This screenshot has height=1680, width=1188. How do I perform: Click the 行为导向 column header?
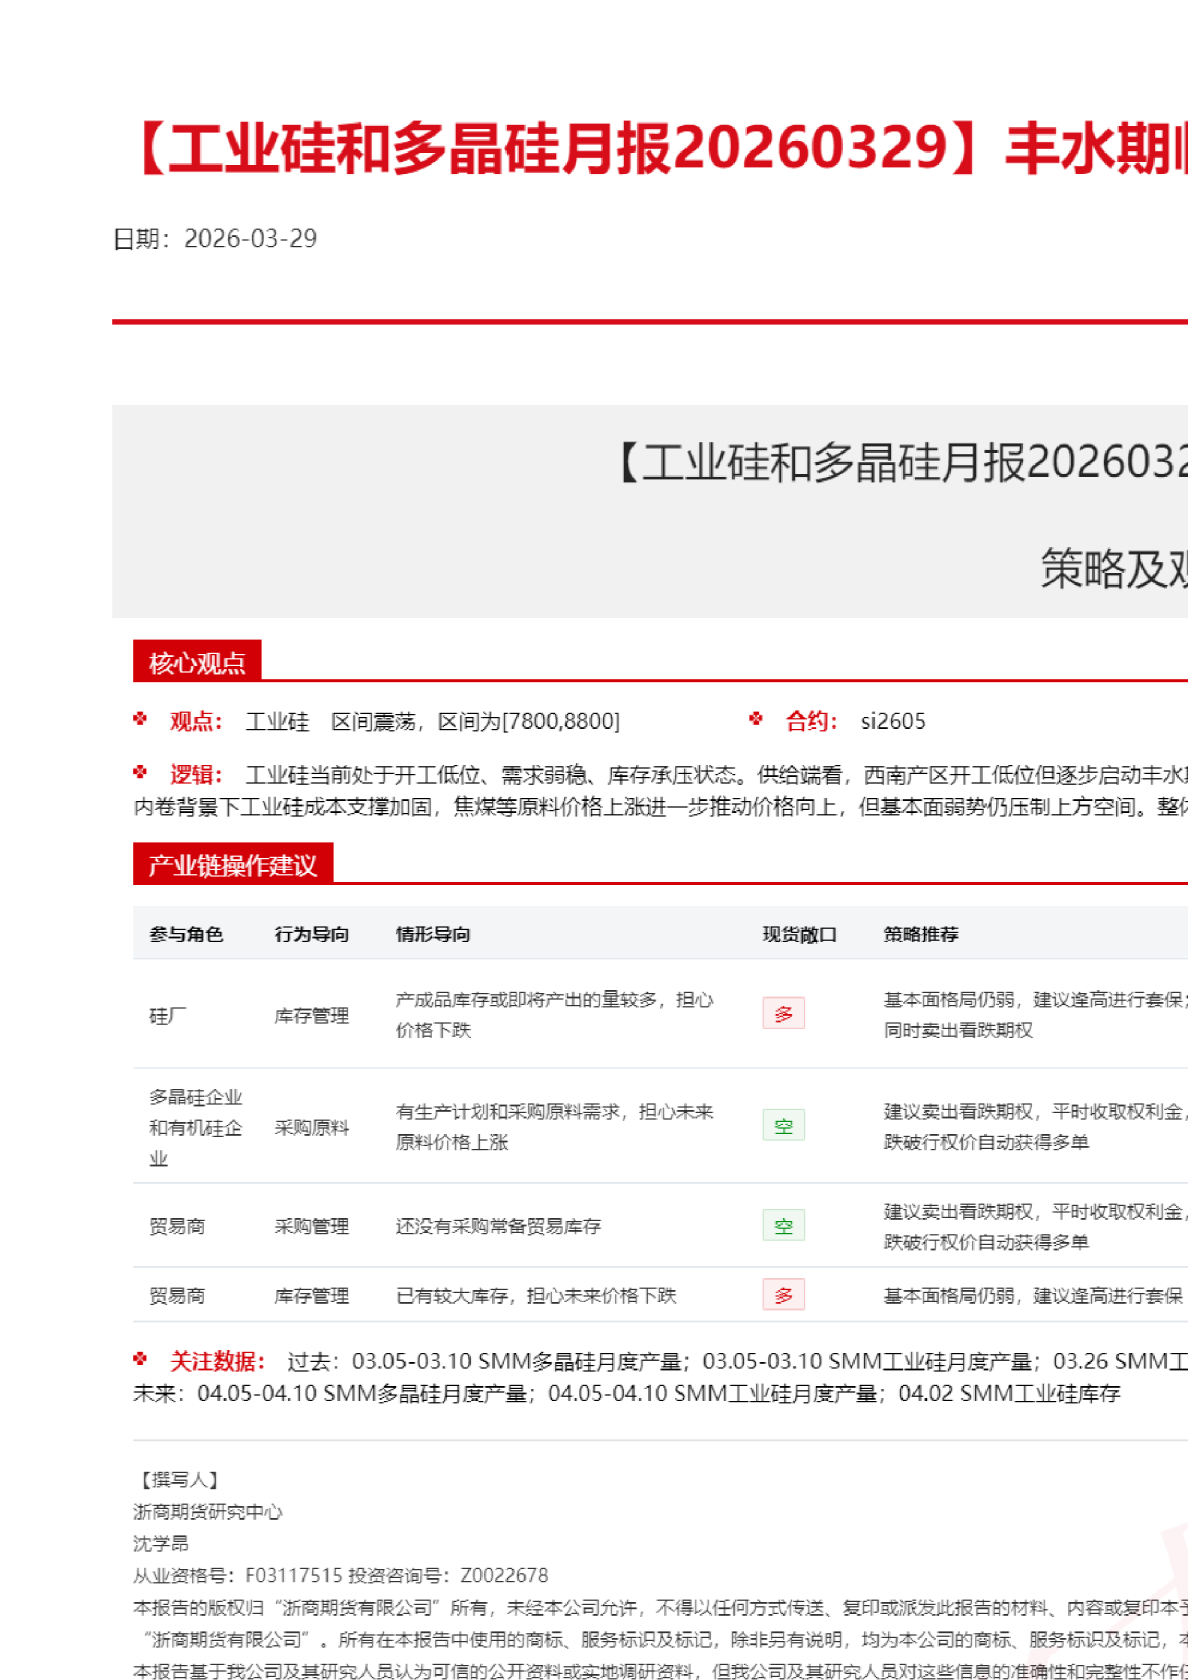(x=311, y=934)
